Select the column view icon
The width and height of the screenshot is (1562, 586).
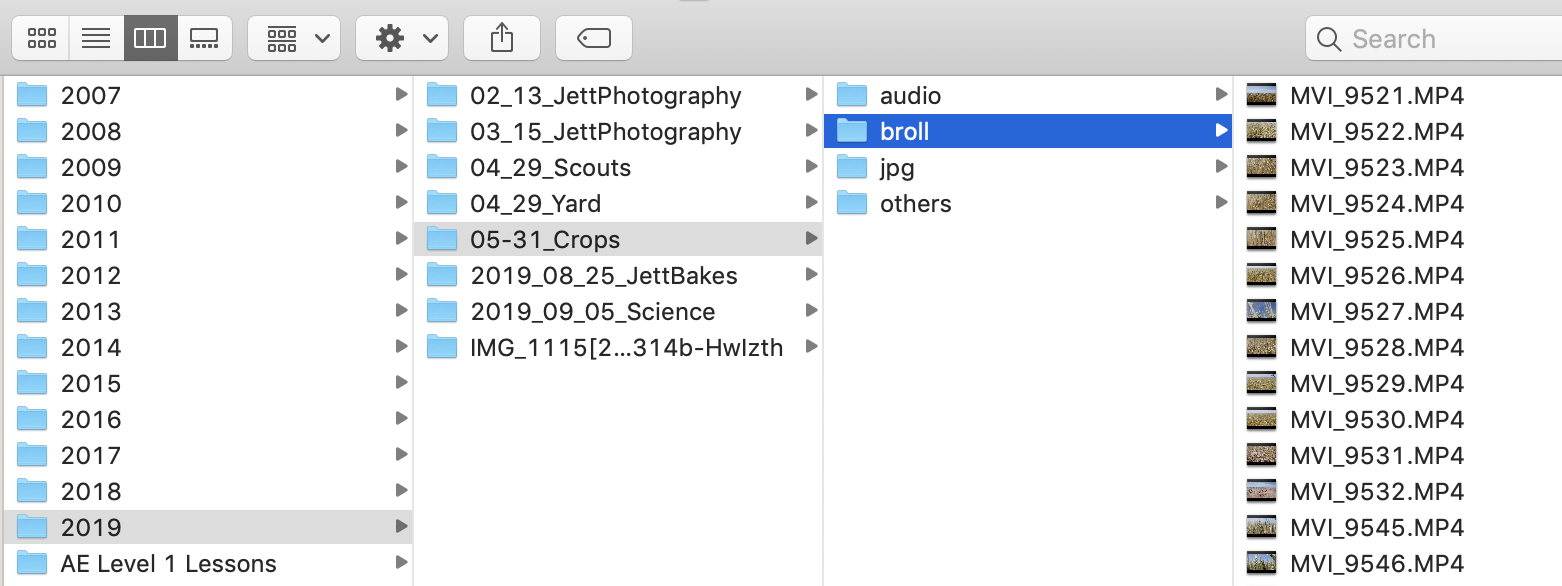[150, 37]
